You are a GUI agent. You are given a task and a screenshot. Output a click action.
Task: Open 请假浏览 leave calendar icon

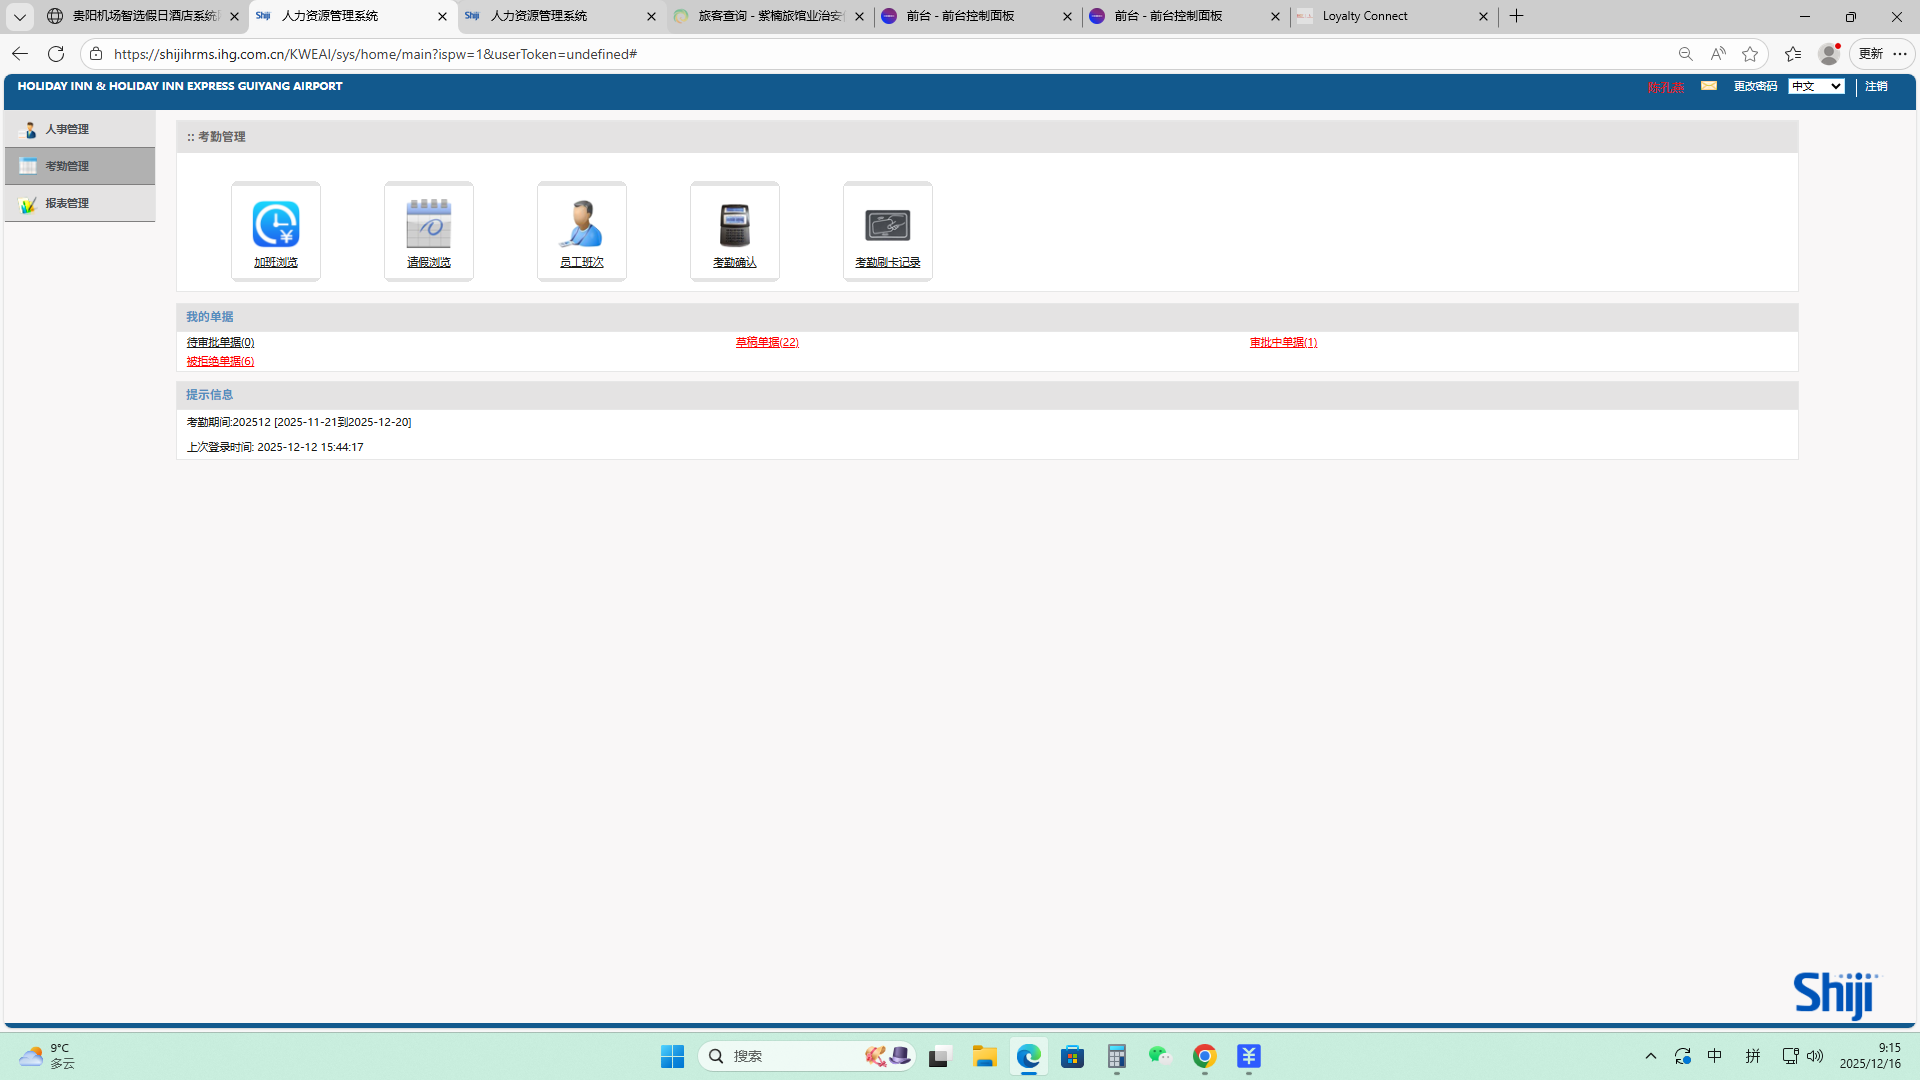[x=428, y=229]
